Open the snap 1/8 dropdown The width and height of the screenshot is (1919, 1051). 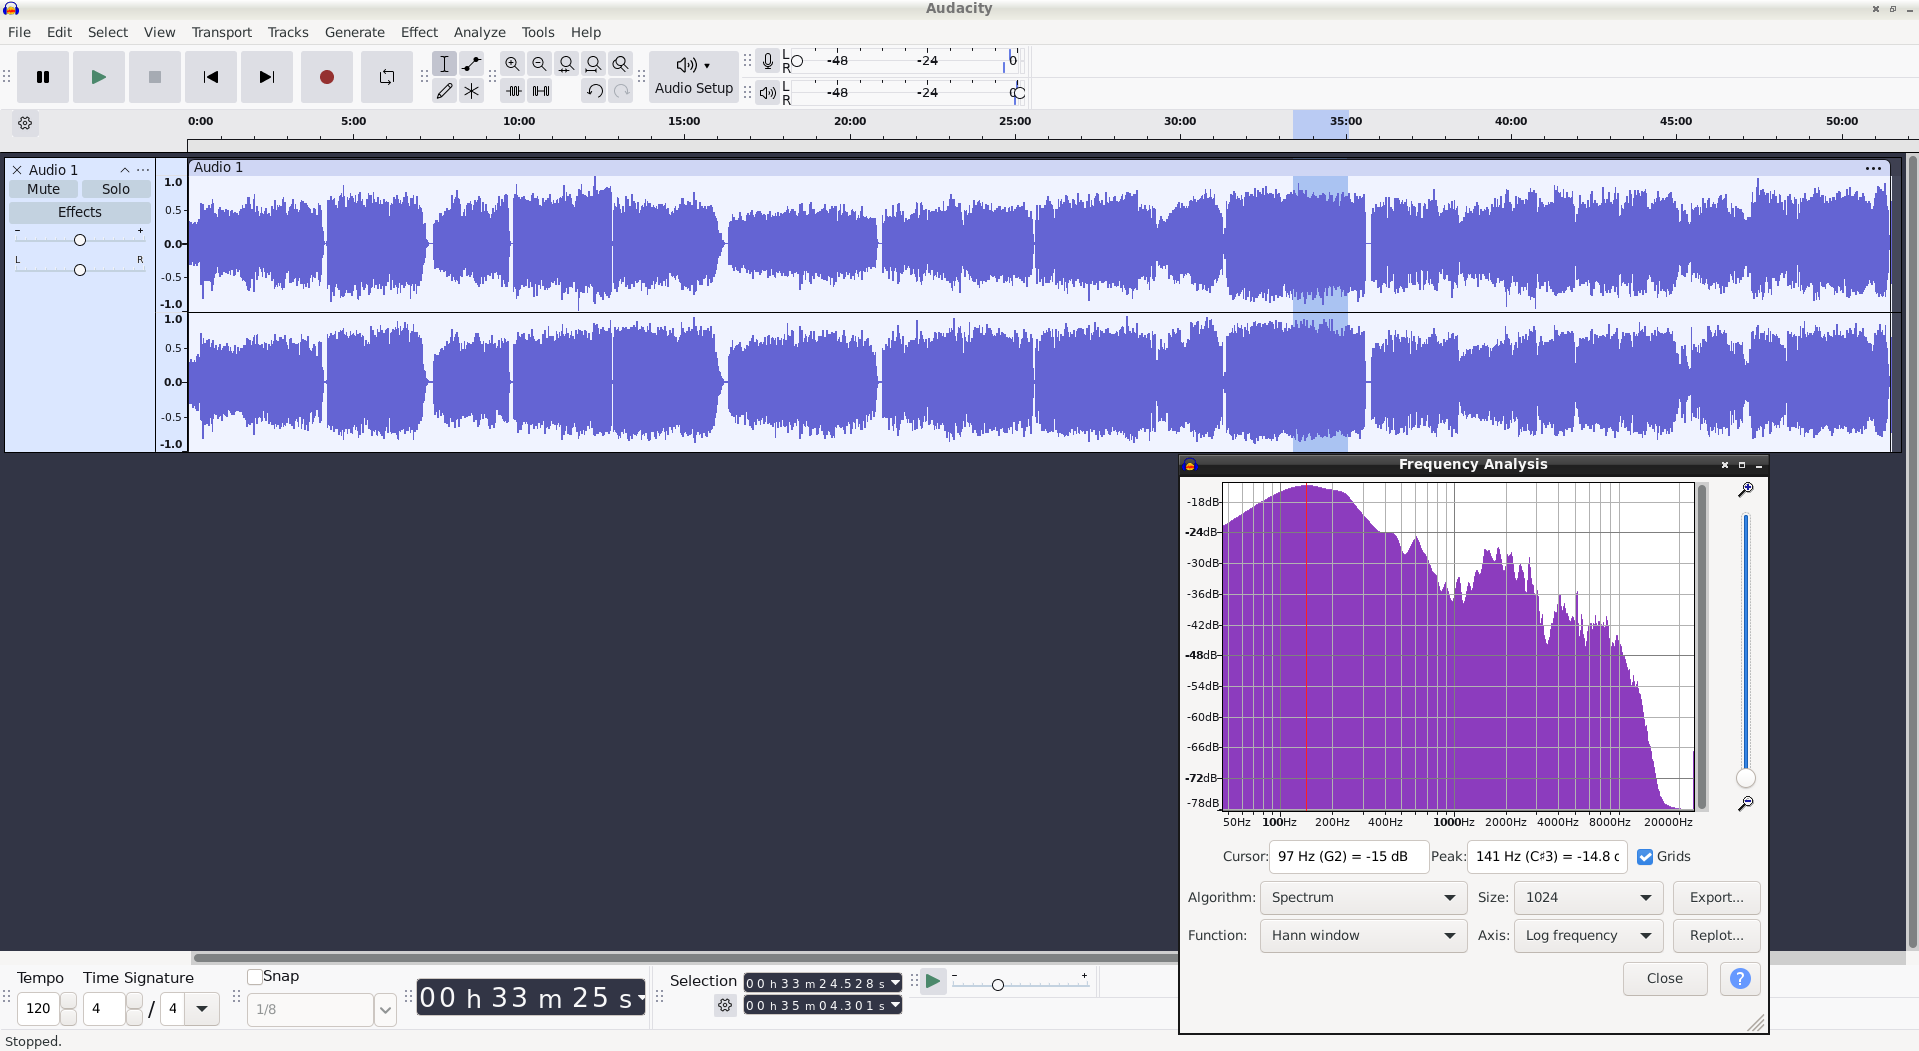(386, 1010)
